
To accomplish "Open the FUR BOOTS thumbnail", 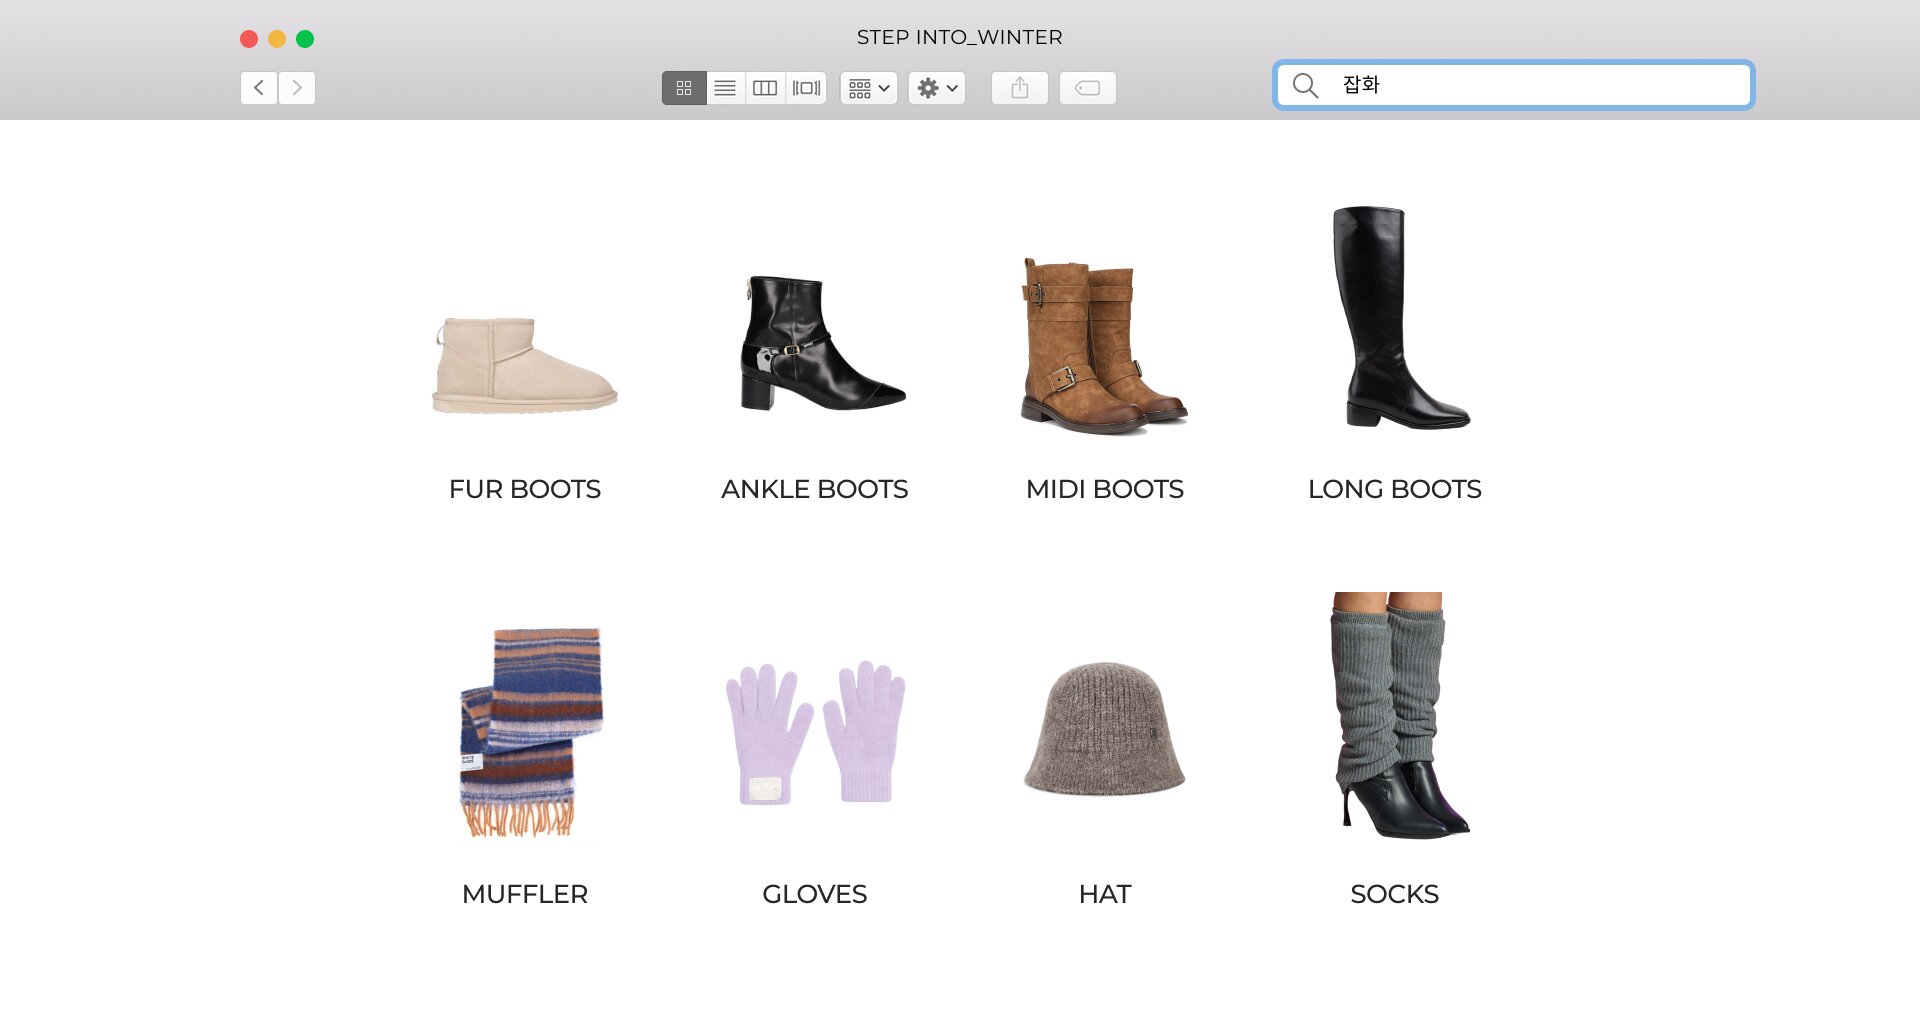I will click(525, 365).
